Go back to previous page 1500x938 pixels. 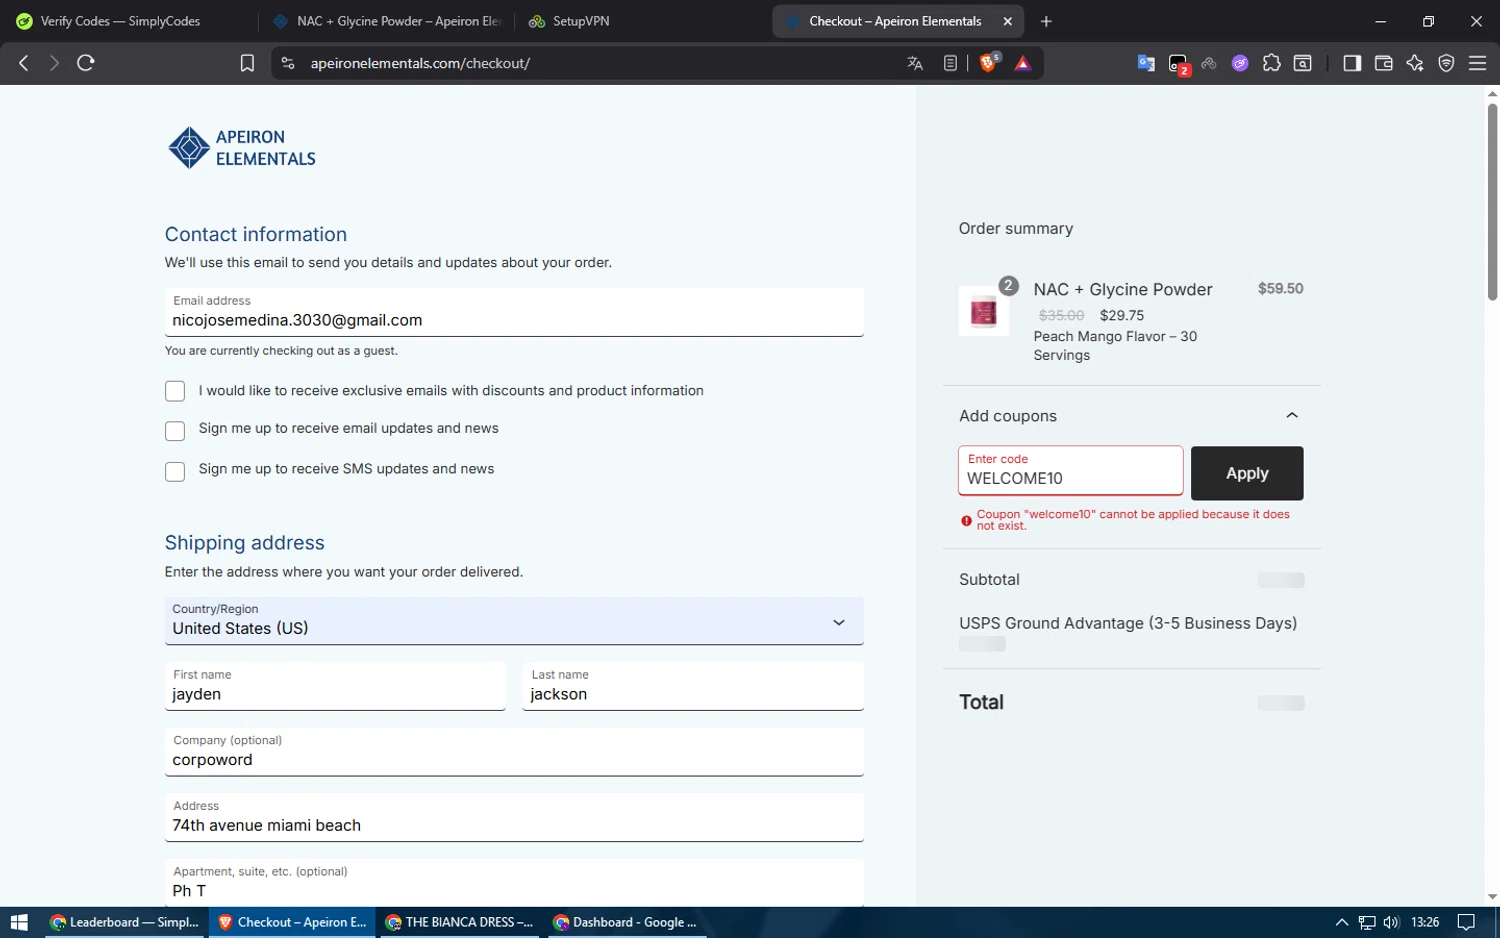click(24, 63)
